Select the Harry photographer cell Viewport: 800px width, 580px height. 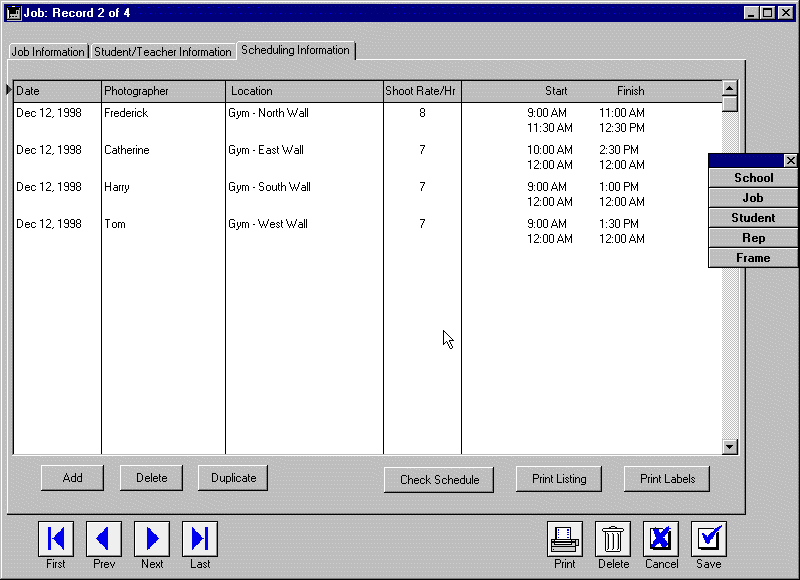coord(117,187)
